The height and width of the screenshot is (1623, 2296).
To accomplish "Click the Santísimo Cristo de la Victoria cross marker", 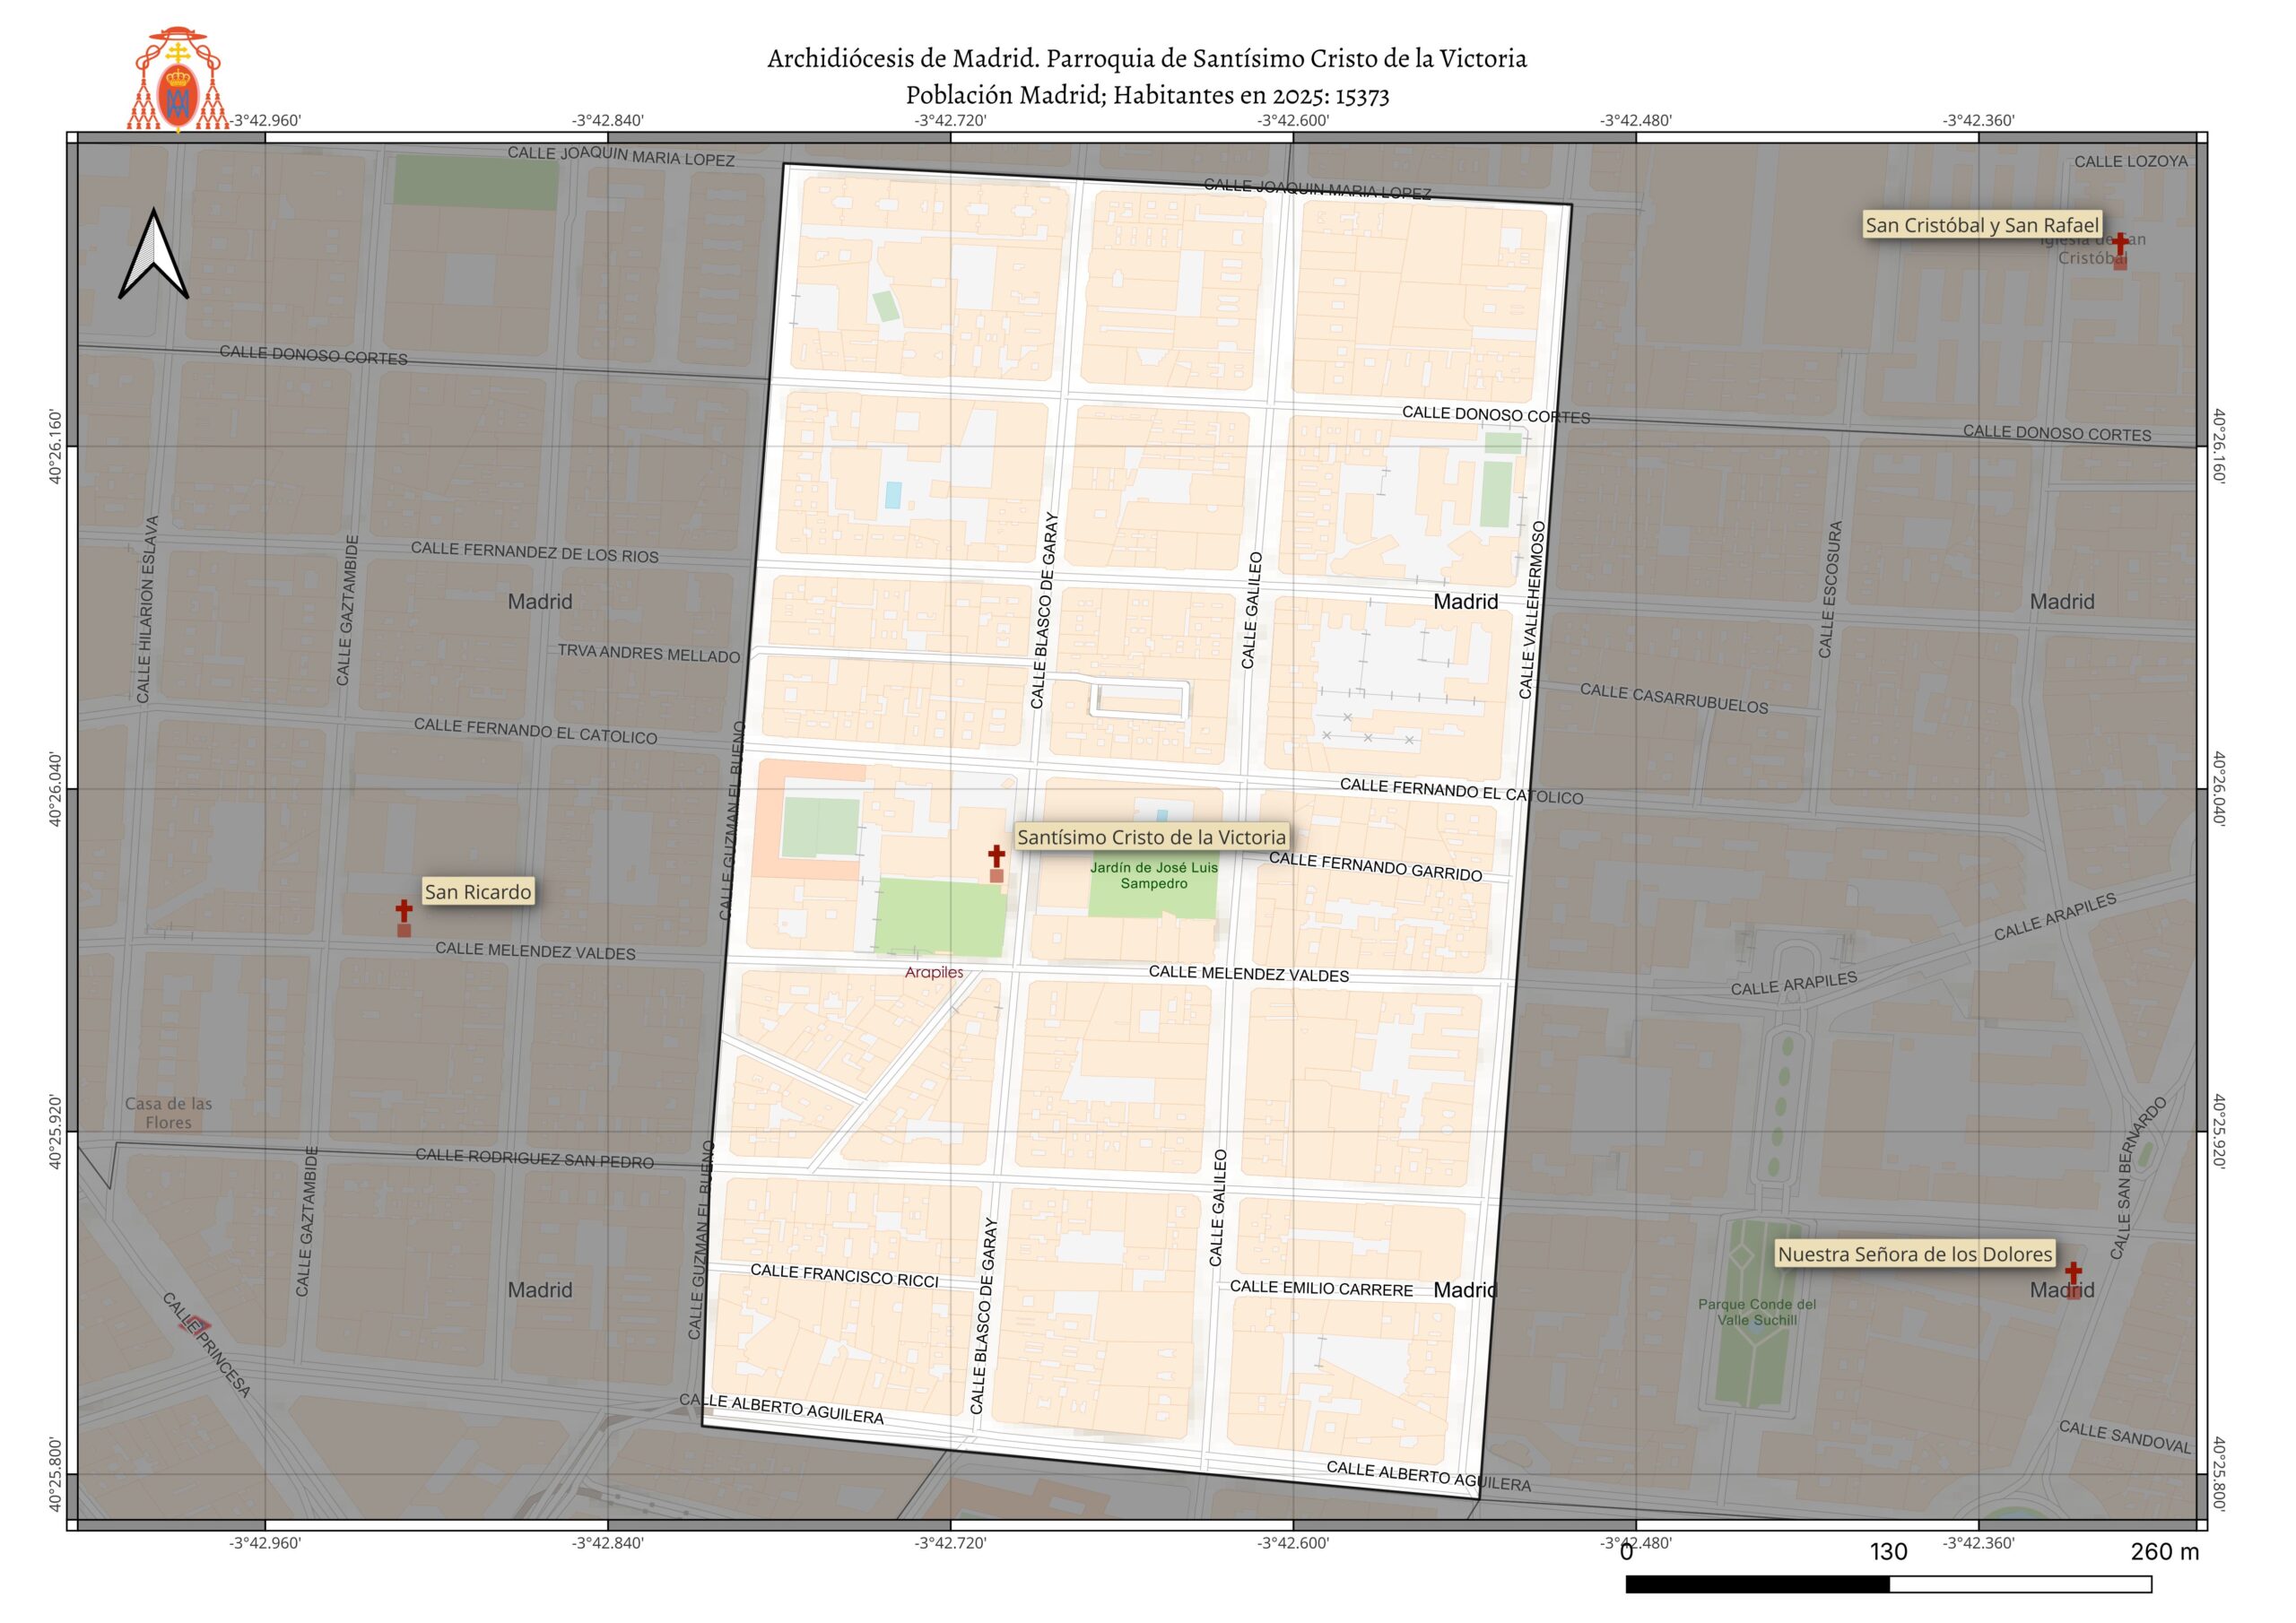I will (996, 856).
